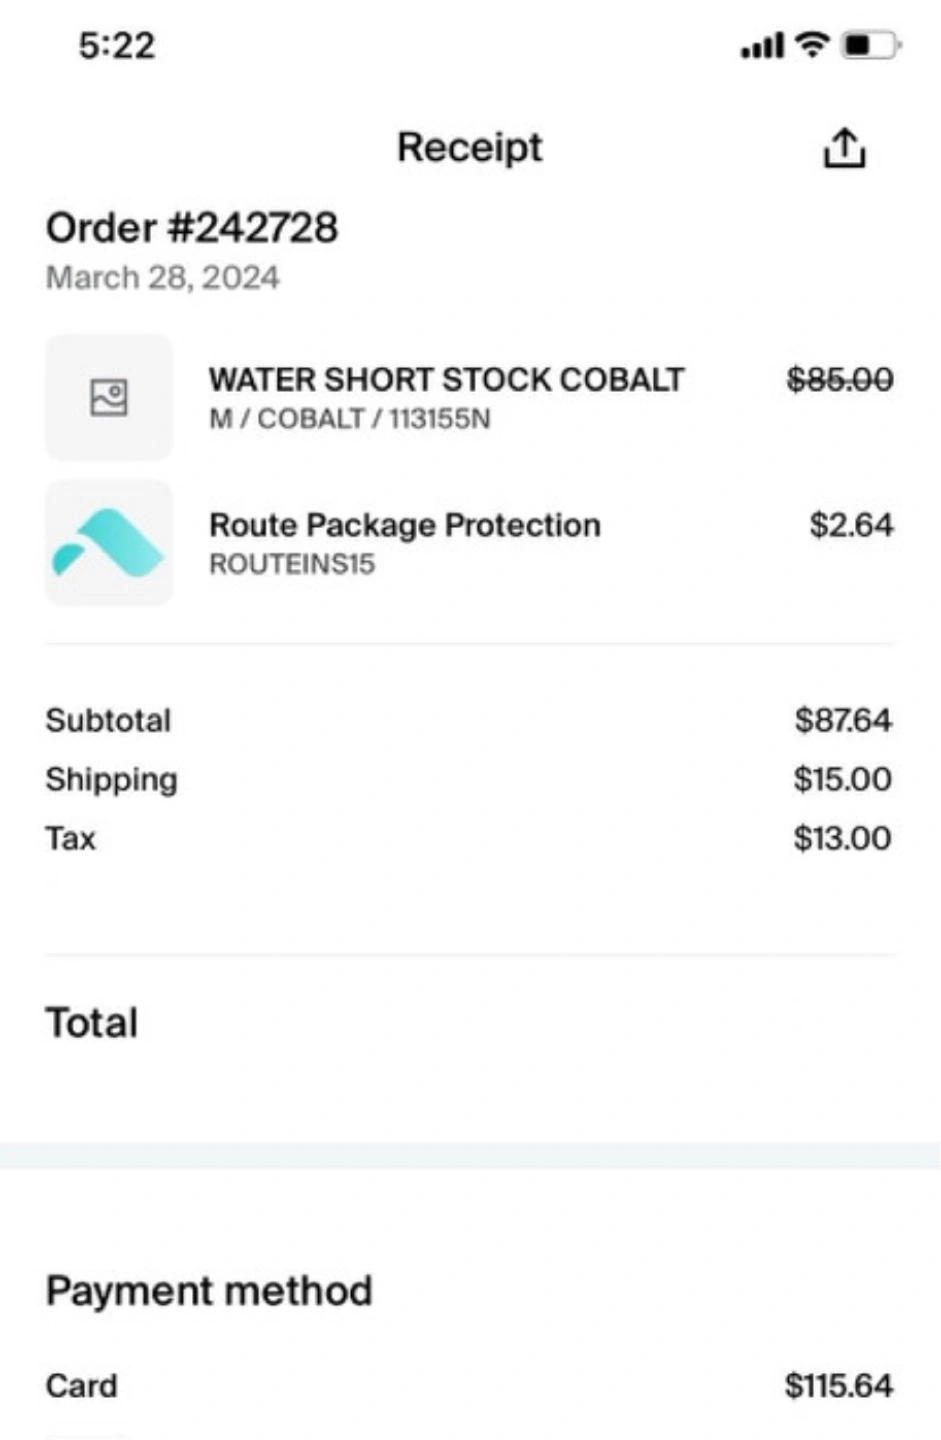This screenshot has width=941, height=1440.
Task: Open the Water Short product image placeholder
Action: pyautogui.click(x=109, y=398)
